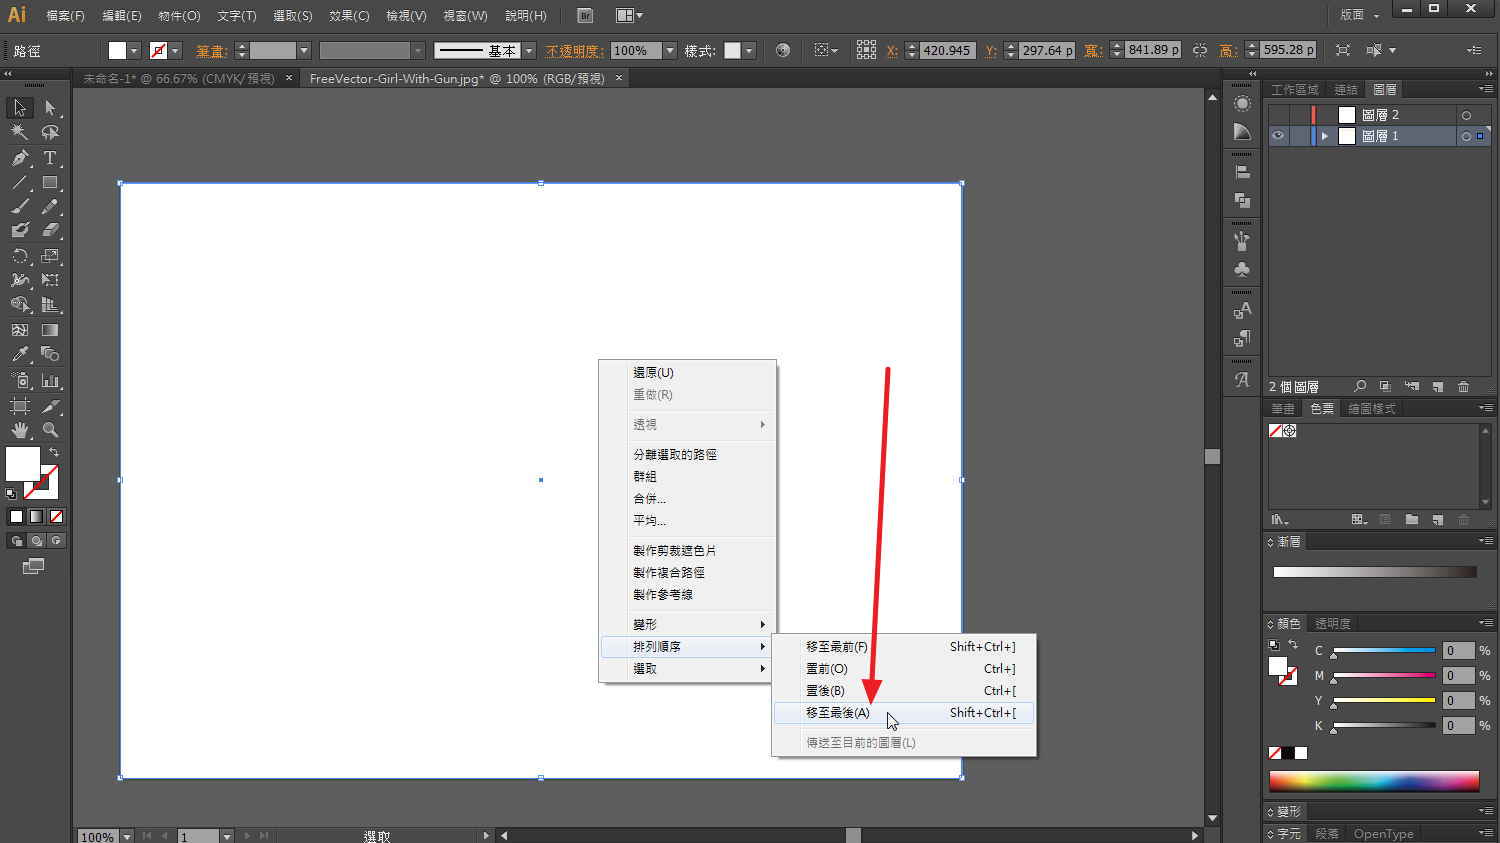
Task: Click the color spectrum bar in Color panel
Action: [1373, 782]
